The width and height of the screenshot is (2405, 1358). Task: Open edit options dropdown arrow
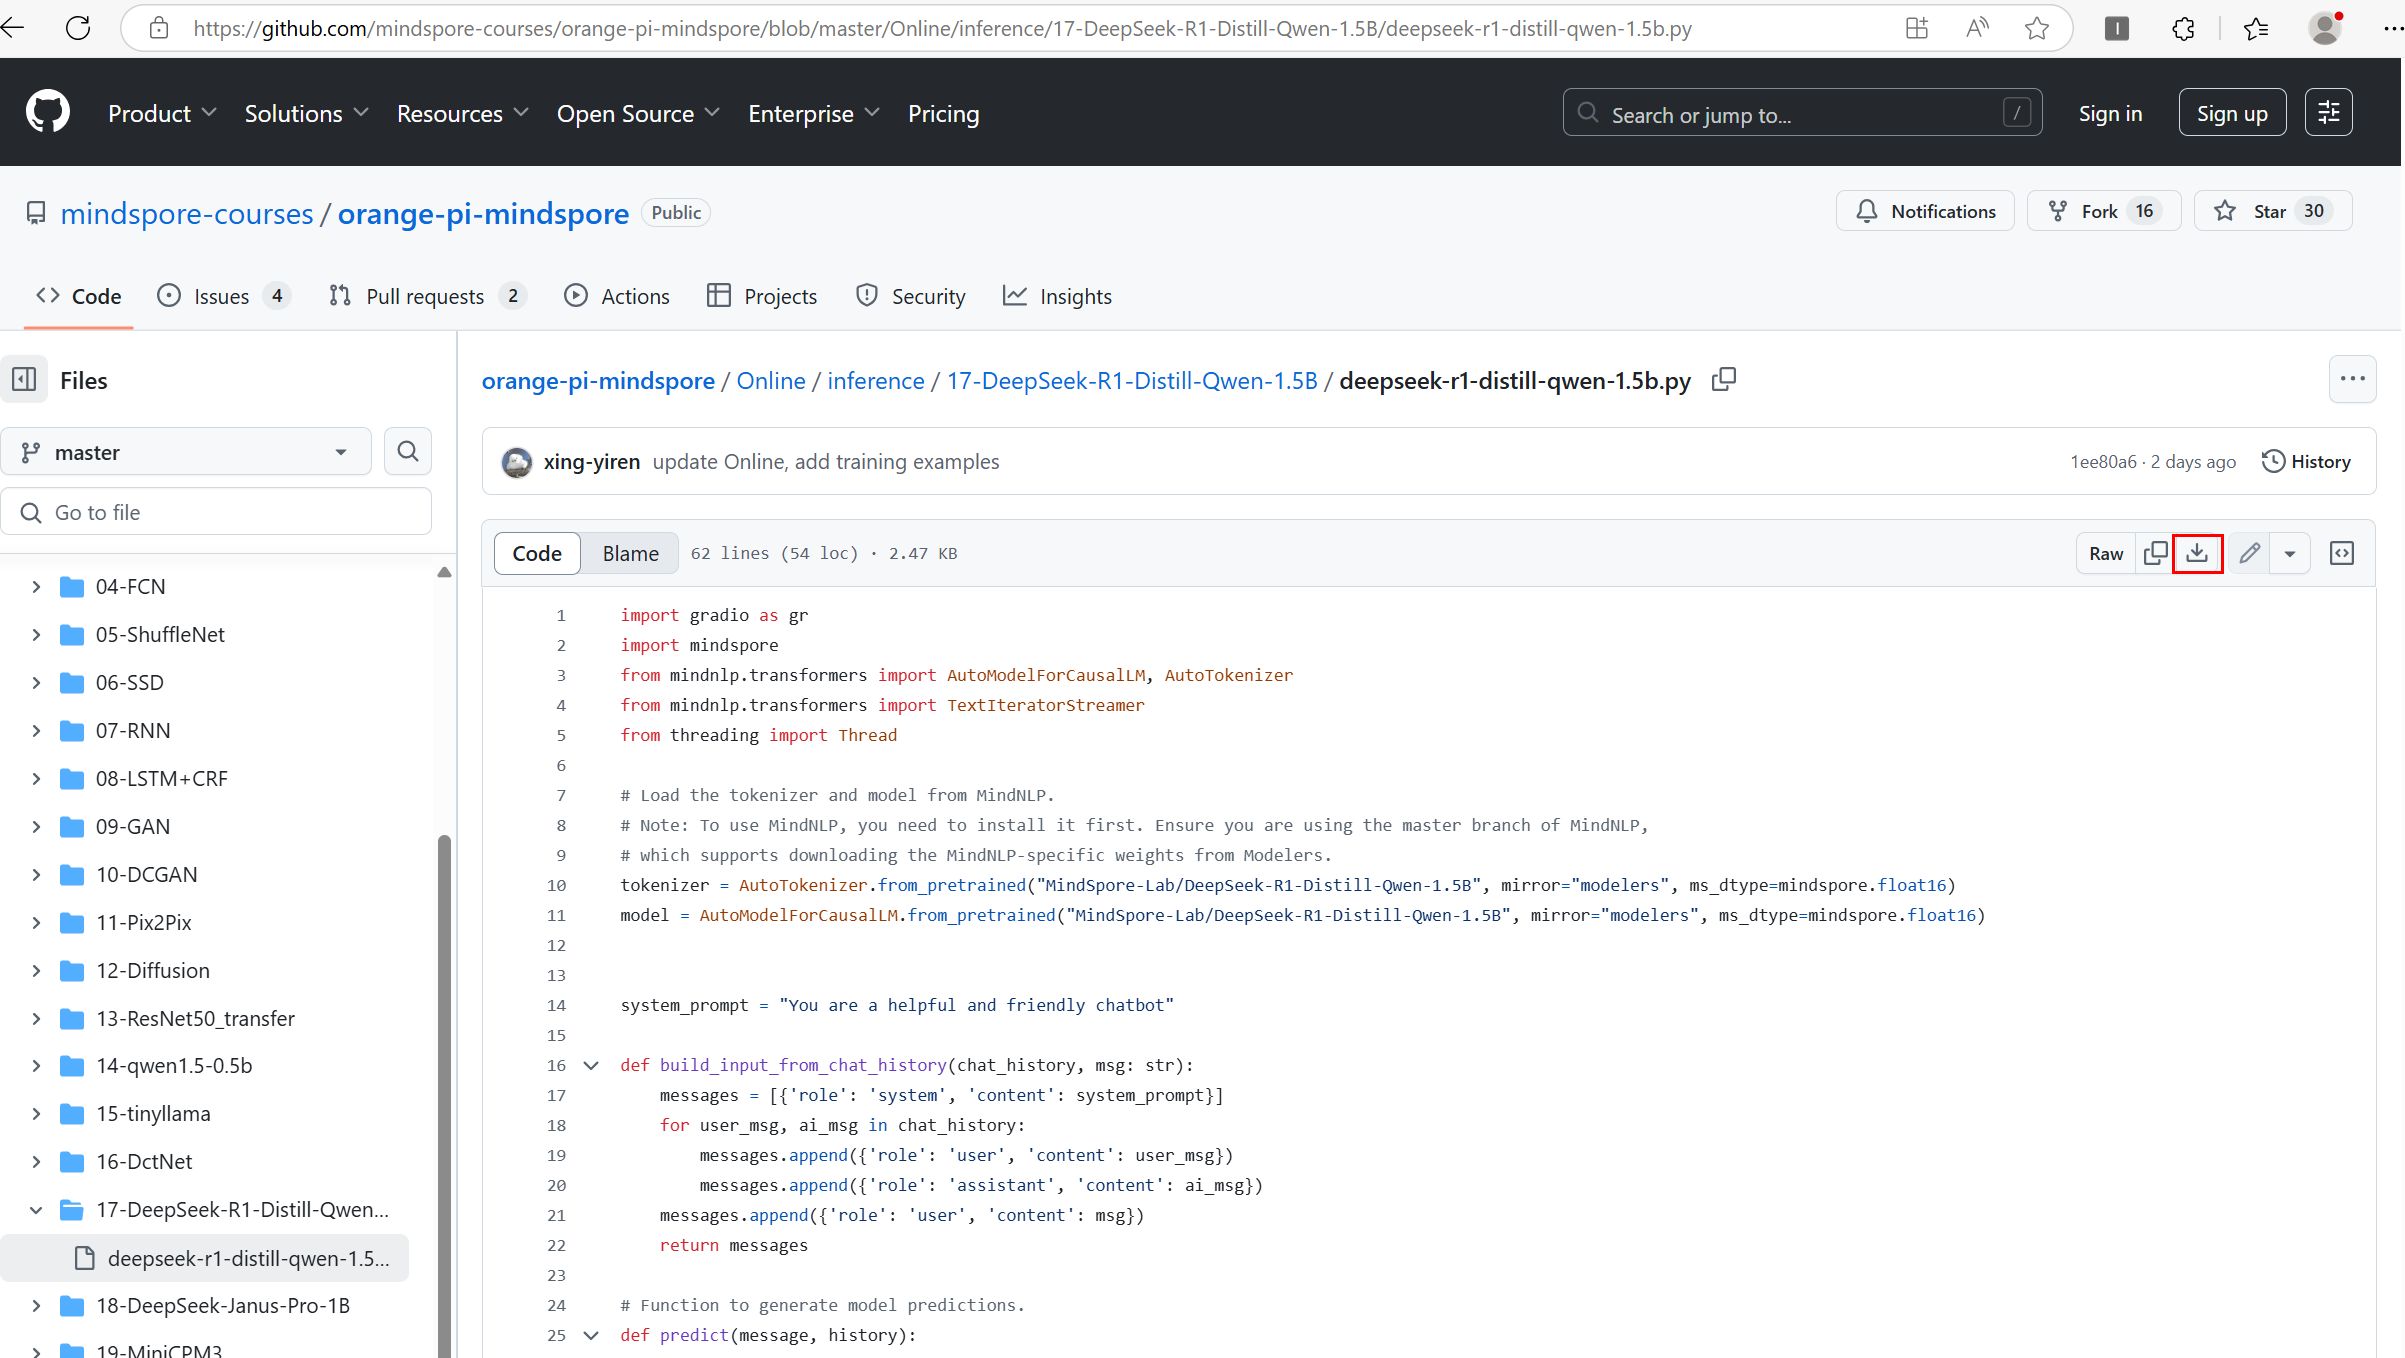coord(2289,553)
